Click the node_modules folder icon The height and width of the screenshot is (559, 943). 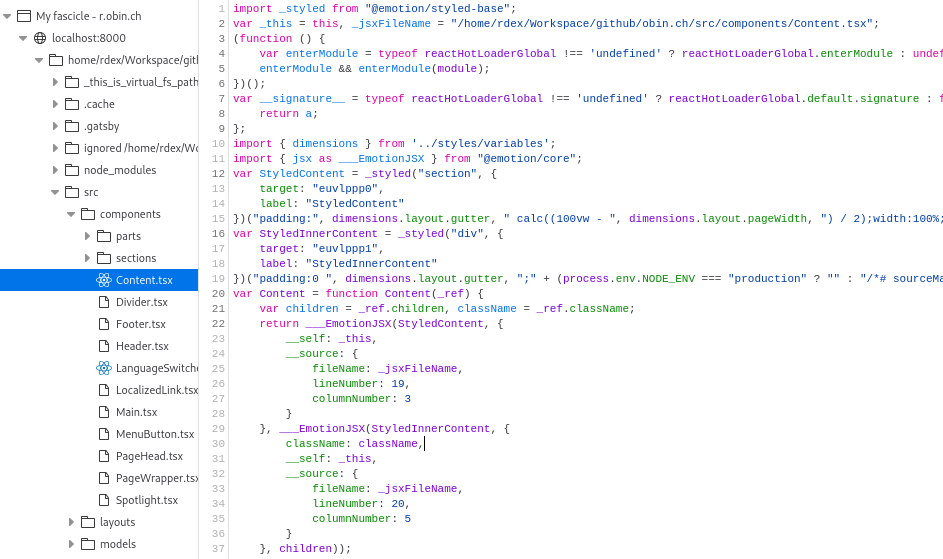(72, 170)
